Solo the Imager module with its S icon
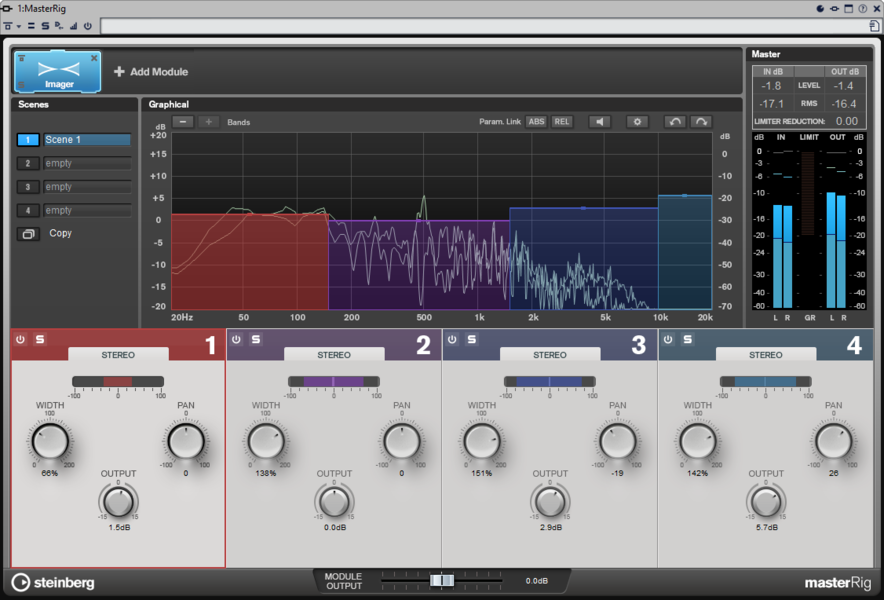Viewport: 884px width, 600px height. (x=21, y=85)
